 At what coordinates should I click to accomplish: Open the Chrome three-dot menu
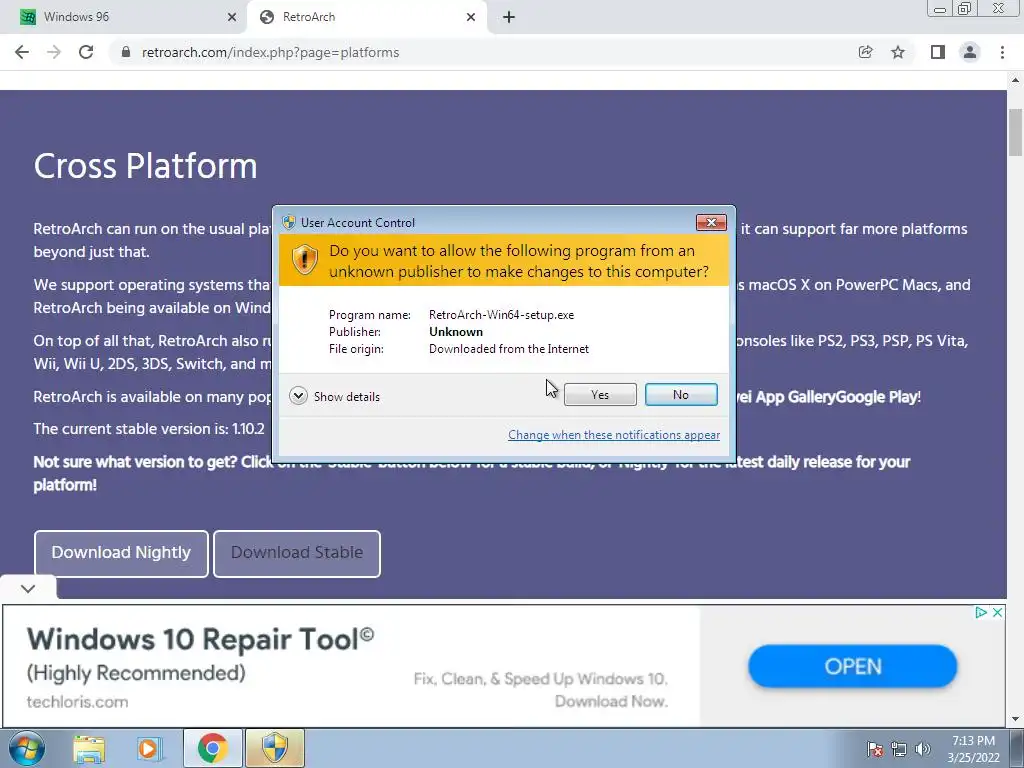[1002, 52]
